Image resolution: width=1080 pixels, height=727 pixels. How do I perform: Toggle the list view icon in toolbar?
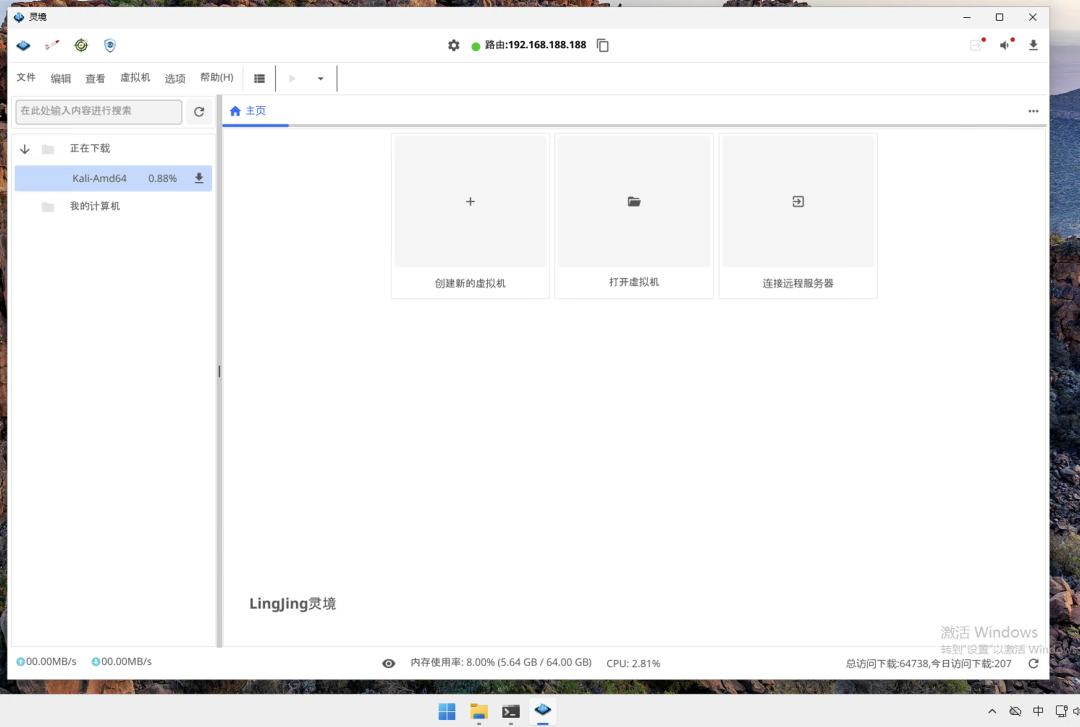[x=259, y=79]
